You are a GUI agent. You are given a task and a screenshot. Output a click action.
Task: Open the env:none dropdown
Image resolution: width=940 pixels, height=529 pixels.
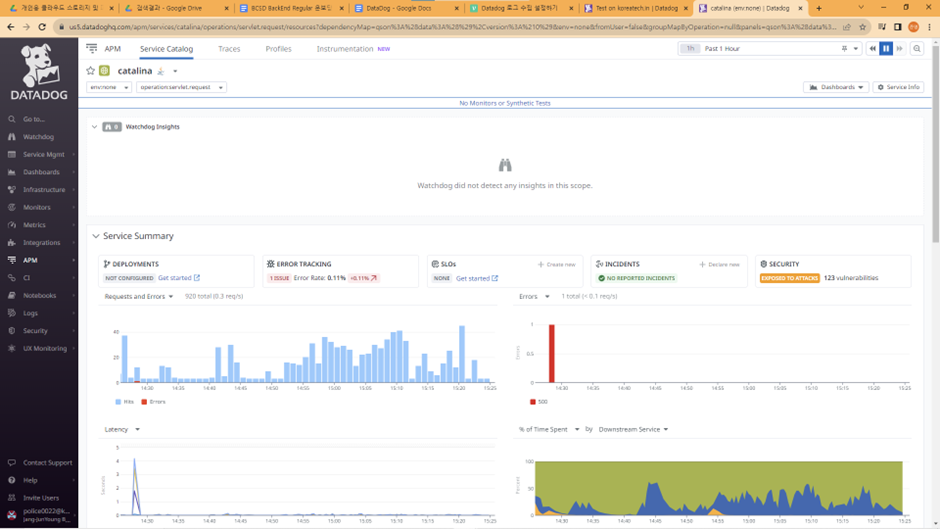pos(109,87)
